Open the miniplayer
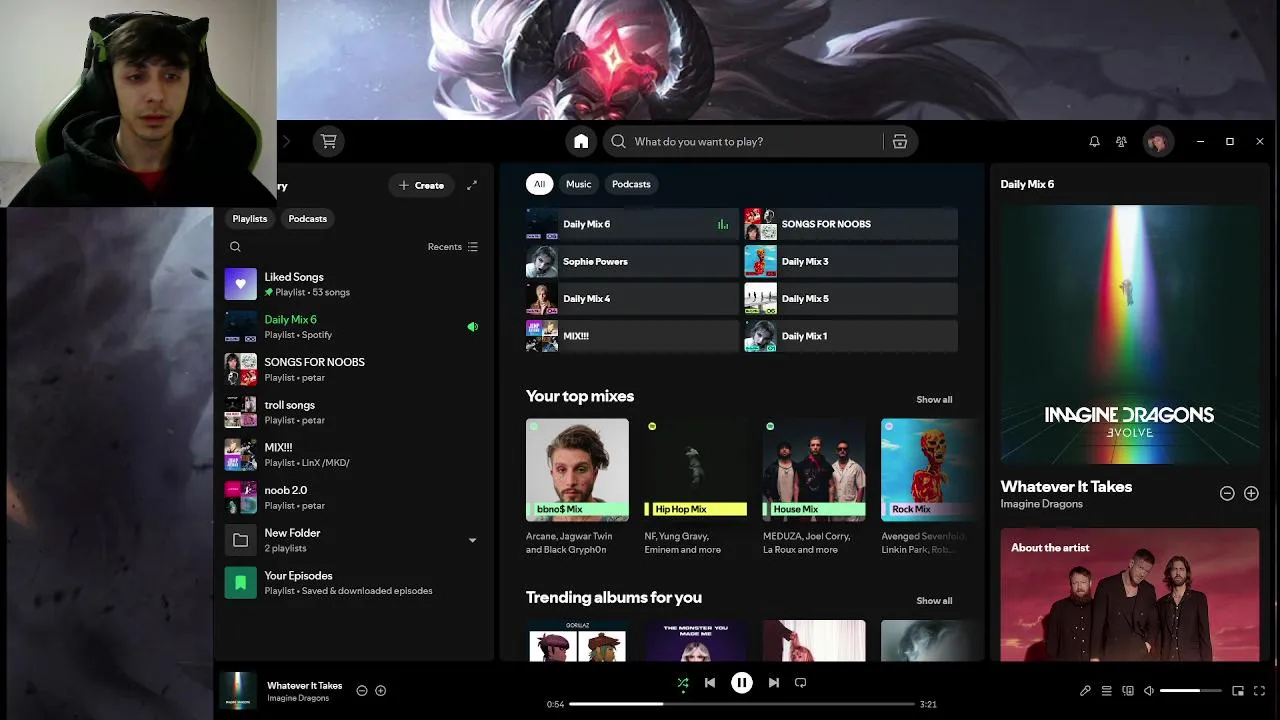This screenshot has width=1280, height=720. coord(1238,690)
